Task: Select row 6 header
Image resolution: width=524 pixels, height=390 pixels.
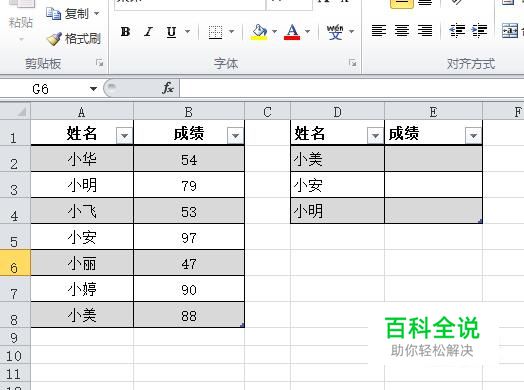Action: pyautogui.click(x=15, y=263)
